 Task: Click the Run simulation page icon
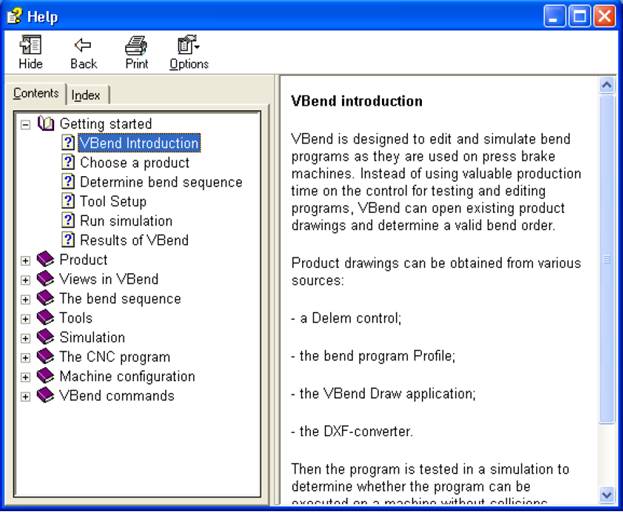[68, 220]
